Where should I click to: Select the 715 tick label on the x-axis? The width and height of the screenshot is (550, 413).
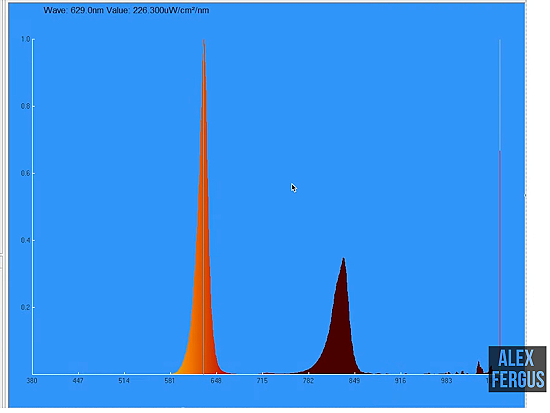tap(262, 380)
